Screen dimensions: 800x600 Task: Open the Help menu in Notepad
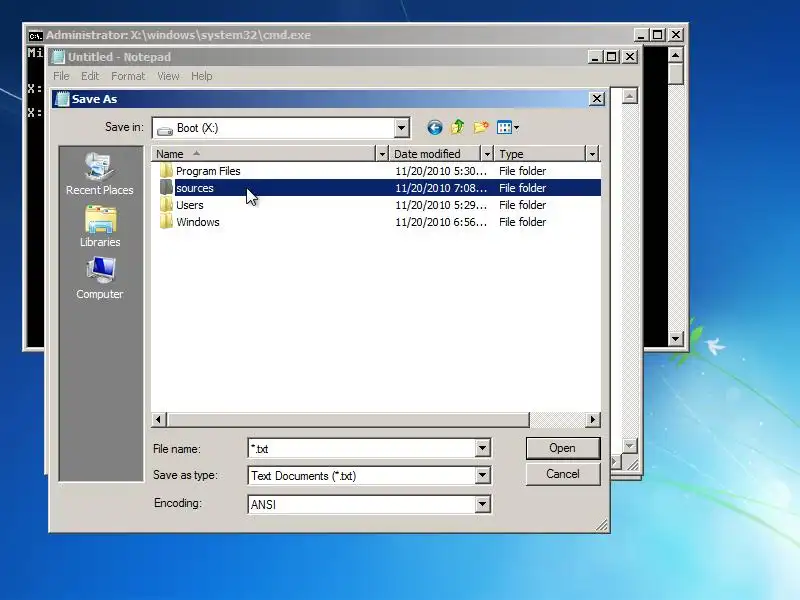click(202, 76)
